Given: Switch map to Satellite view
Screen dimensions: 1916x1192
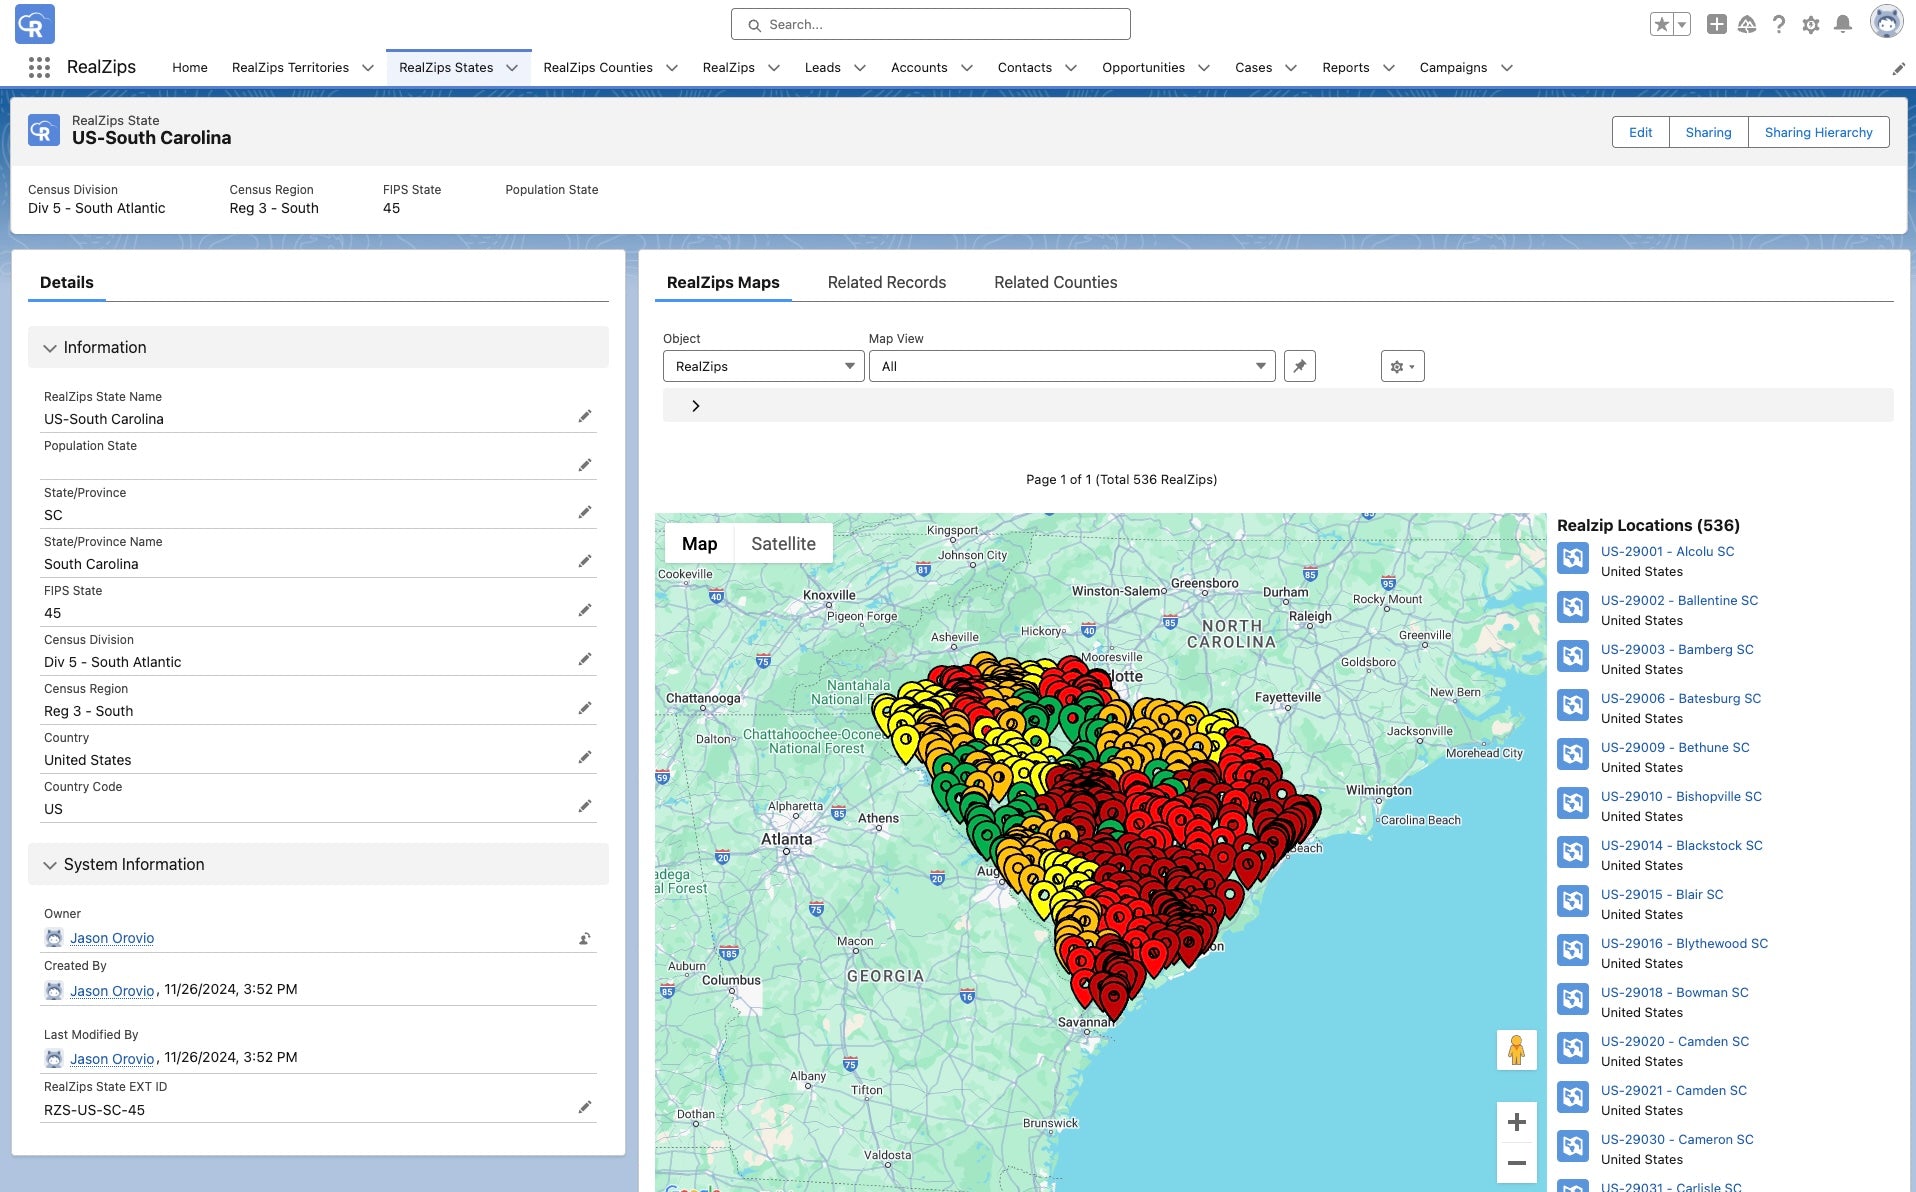Looking at the screenshot, I should pyautogui.click(x=783, y=543).
